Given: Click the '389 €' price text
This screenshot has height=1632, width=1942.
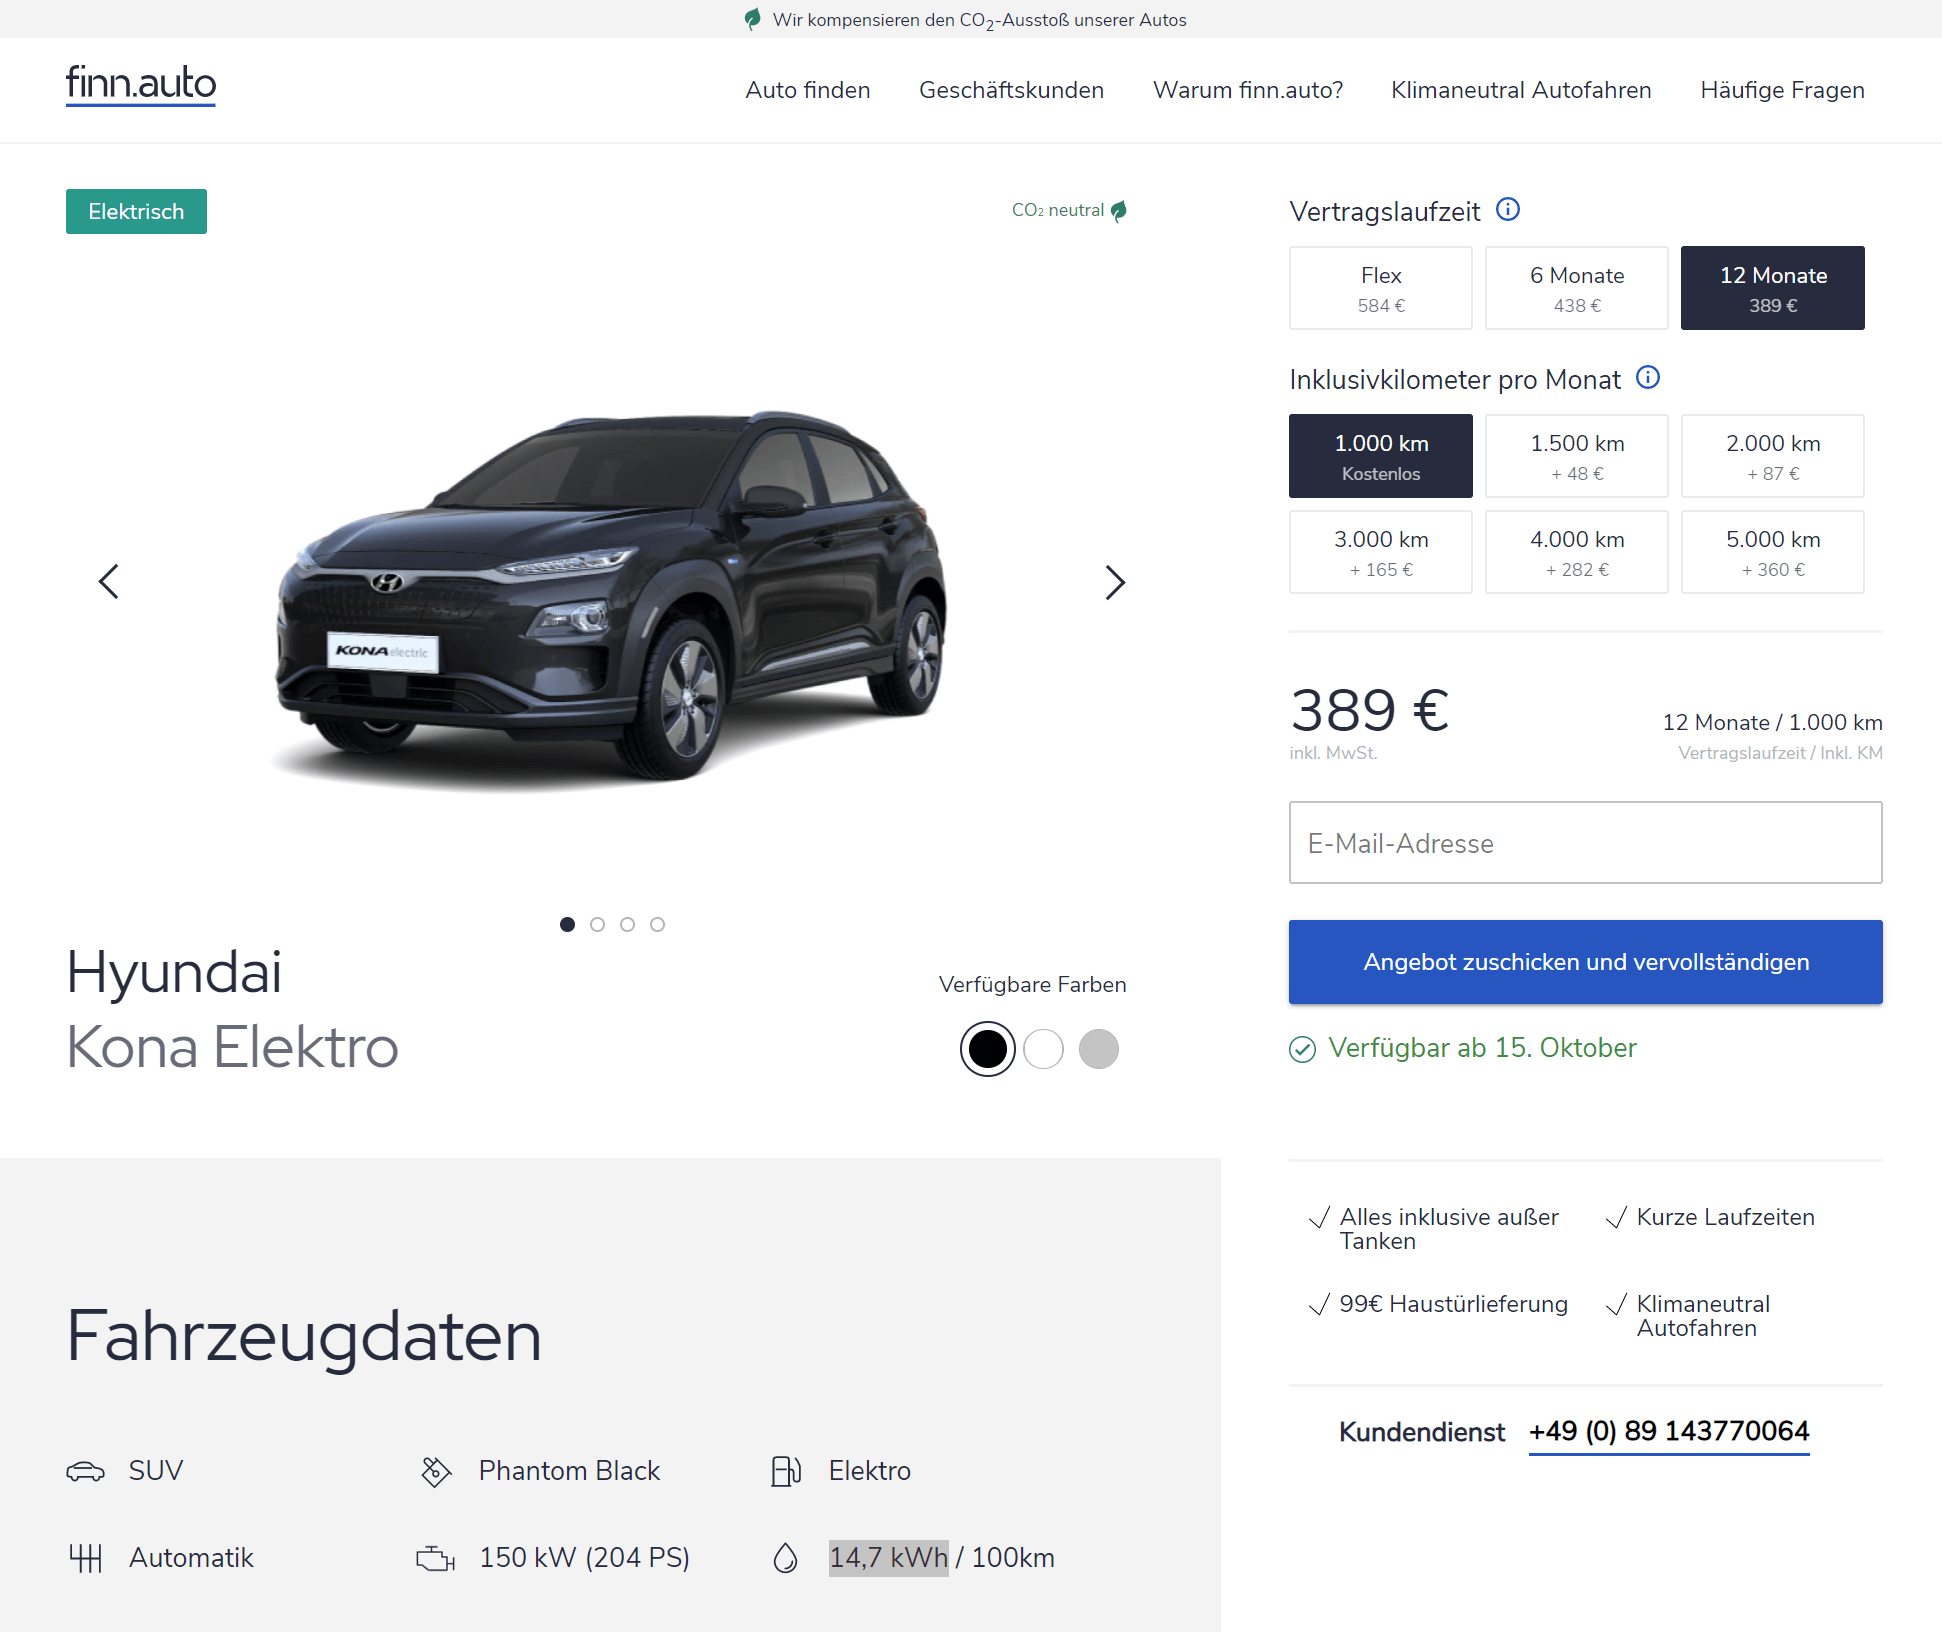Looking at the screenshot, I should pyautogui.click(x=1369, y=711).
